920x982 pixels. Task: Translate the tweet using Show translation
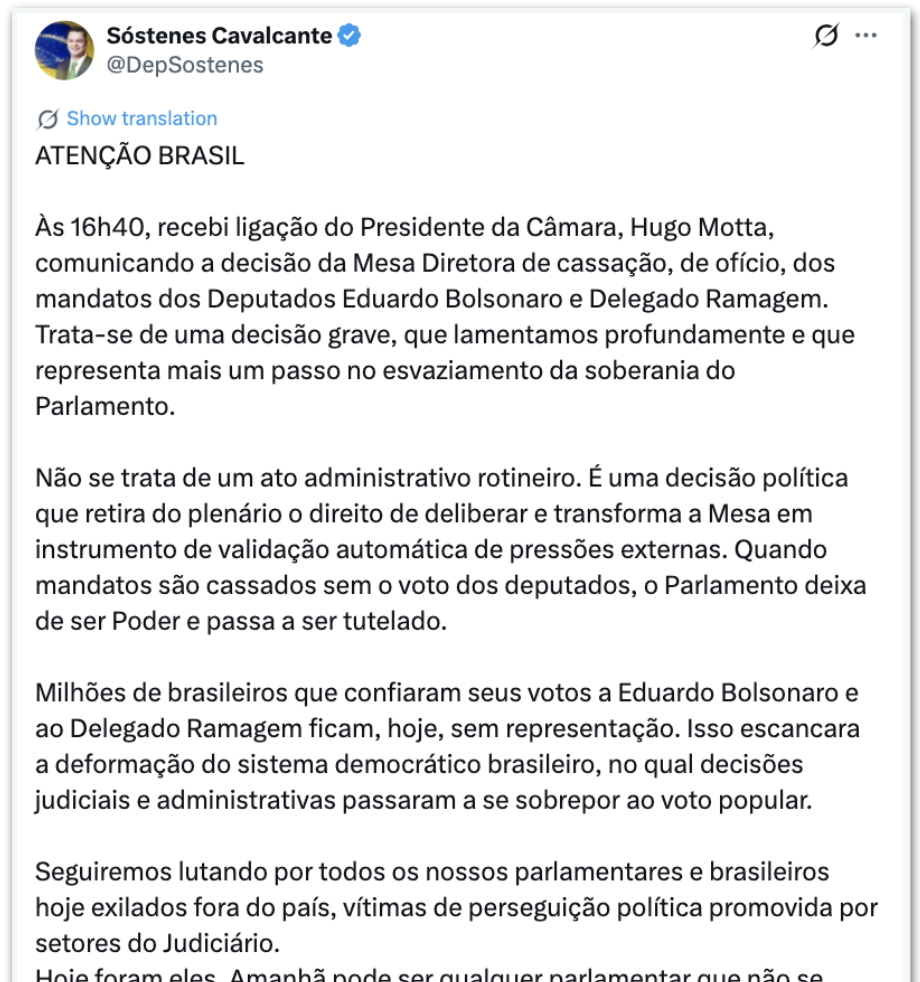[x=141, y=118]
